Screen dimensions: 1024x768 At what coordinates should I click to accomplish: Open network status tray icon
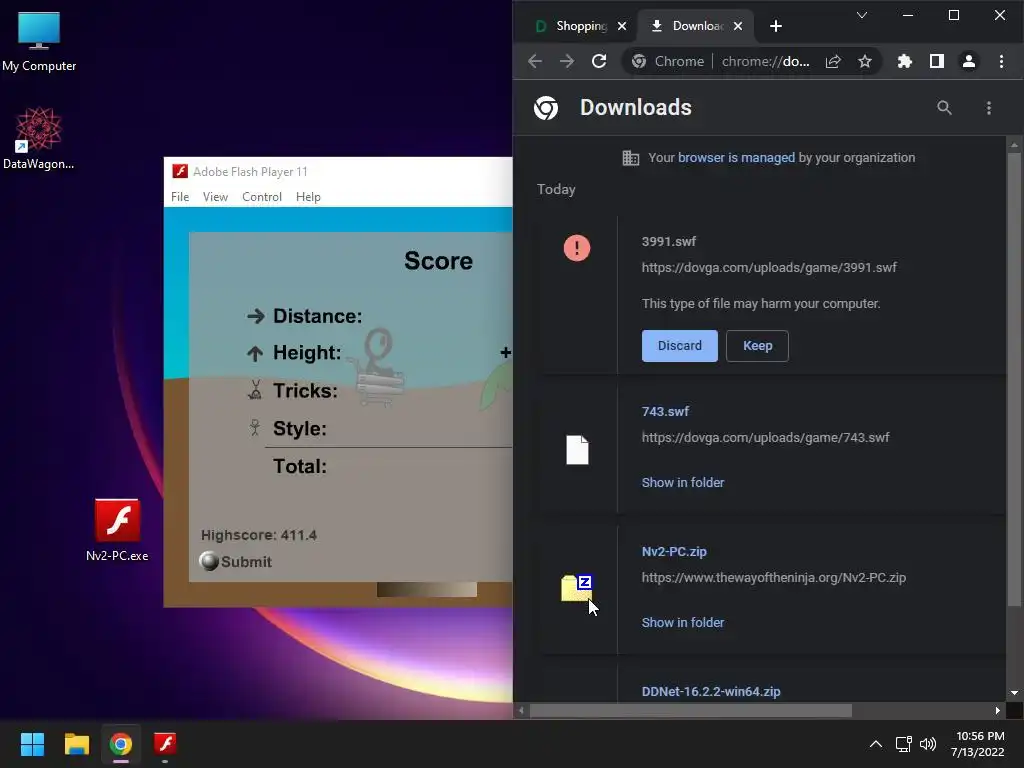(903, 744)
